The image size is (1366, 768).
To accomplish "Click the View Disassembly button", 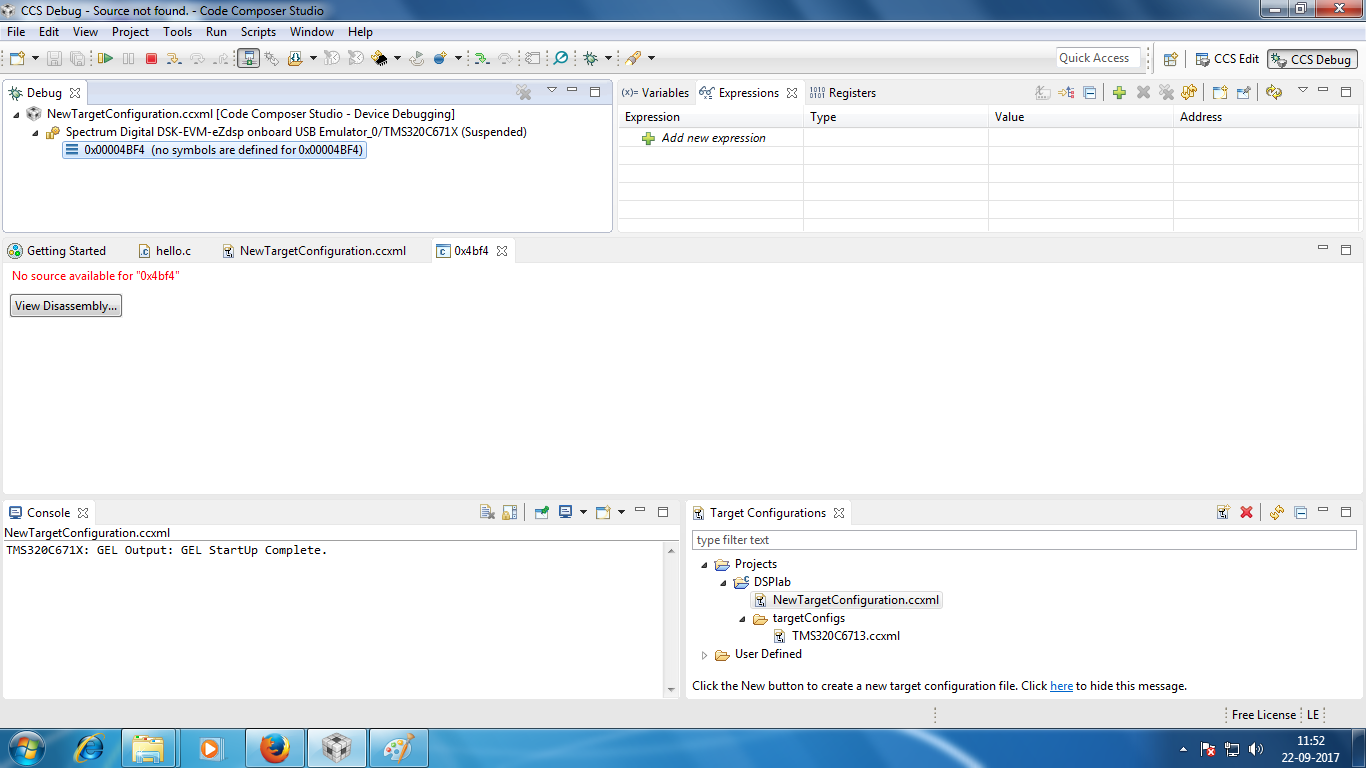I will tap(66, 306).
